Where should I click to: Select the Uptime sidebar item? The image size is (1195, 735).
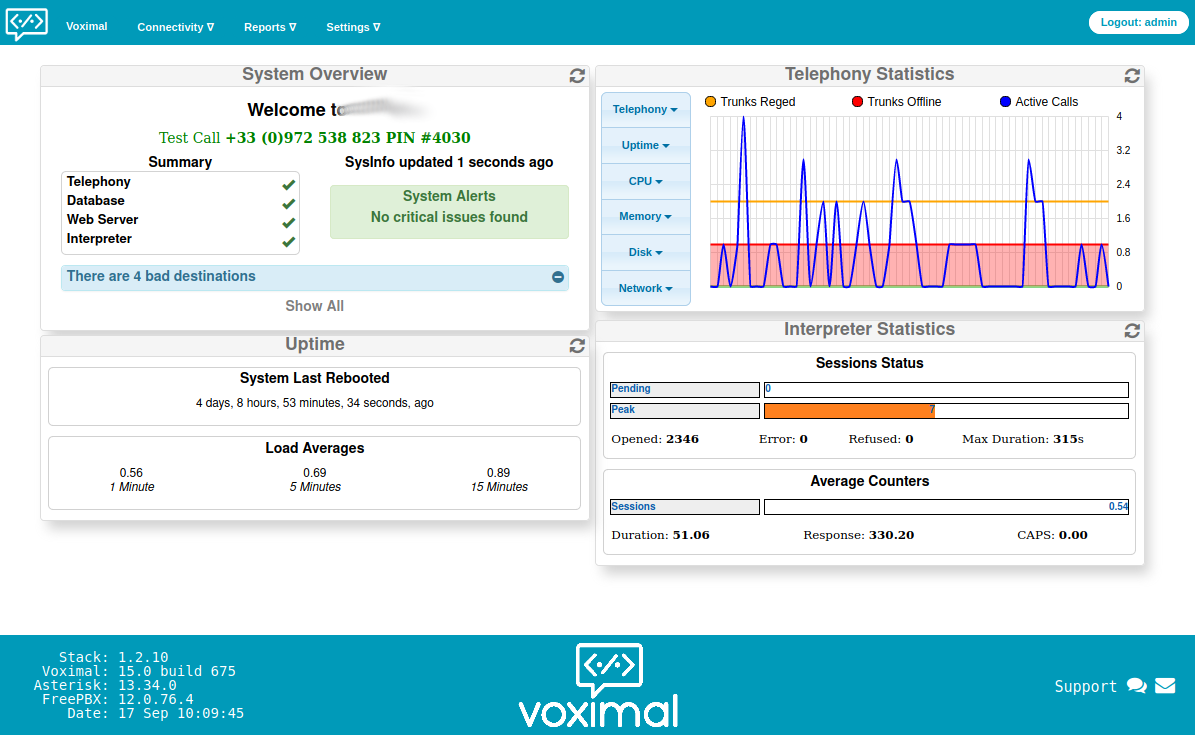(x=645, y=145)
